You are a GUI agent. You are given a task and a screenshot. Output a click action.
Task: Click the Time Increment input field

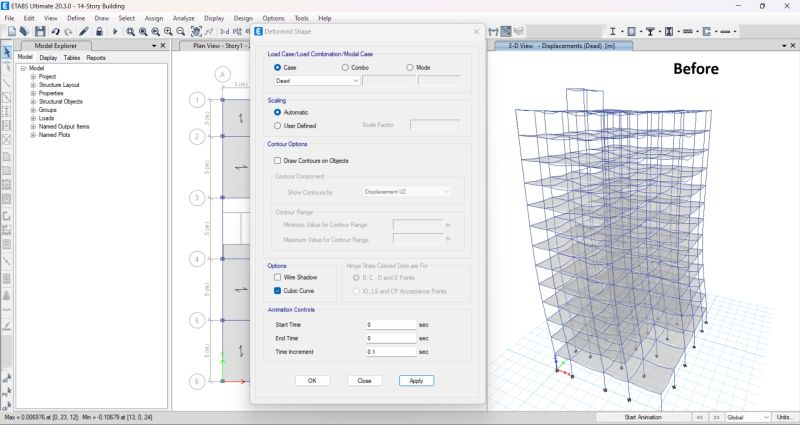tap(391, 352)
